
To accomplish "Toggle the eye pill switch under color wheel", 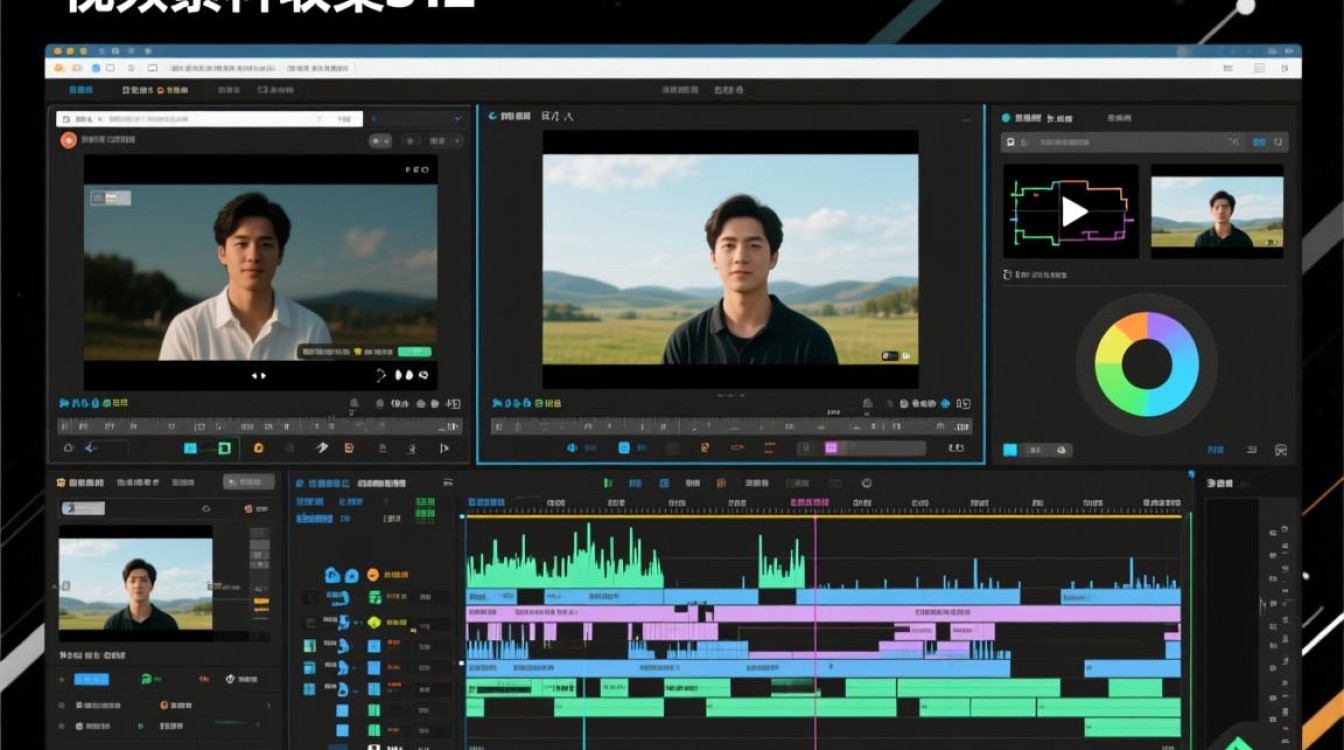I will point(1047,450).
